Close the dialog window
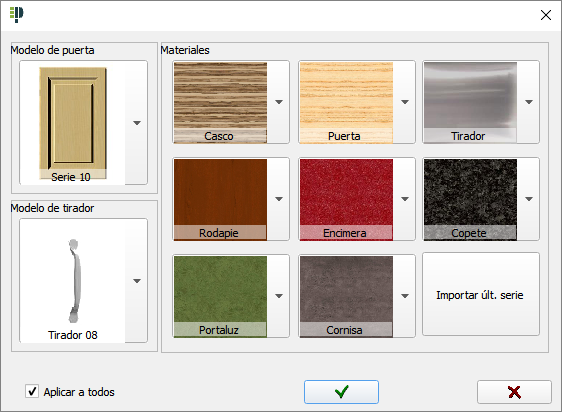 click(x=546, y=15)
